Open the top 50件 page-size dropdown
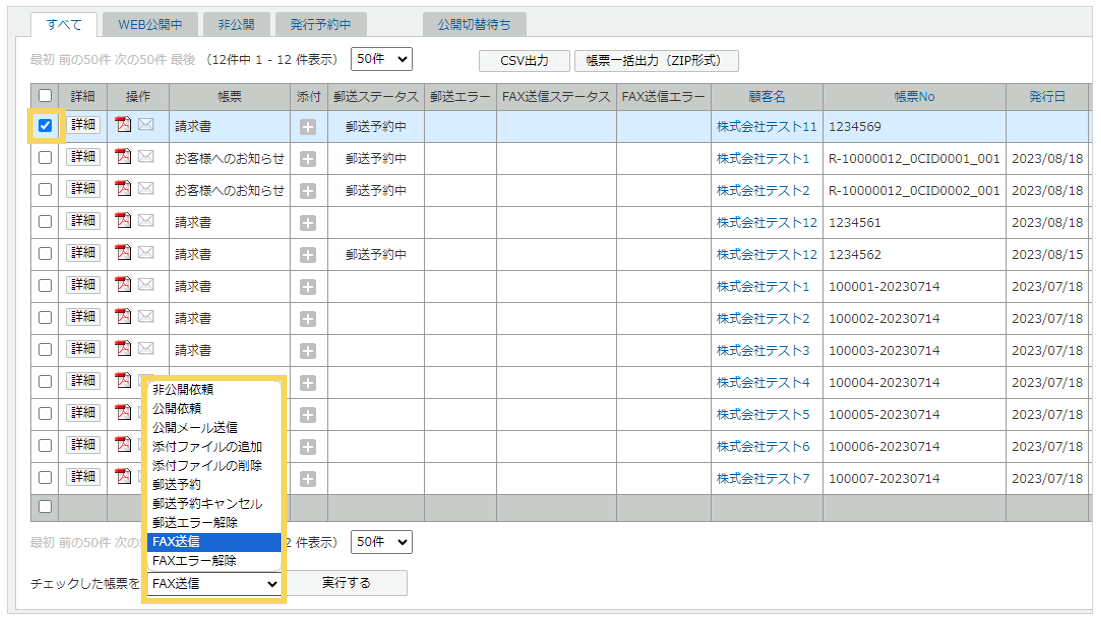The width and height of the screenshot is (1101, 619). click(x=381, y=60)
